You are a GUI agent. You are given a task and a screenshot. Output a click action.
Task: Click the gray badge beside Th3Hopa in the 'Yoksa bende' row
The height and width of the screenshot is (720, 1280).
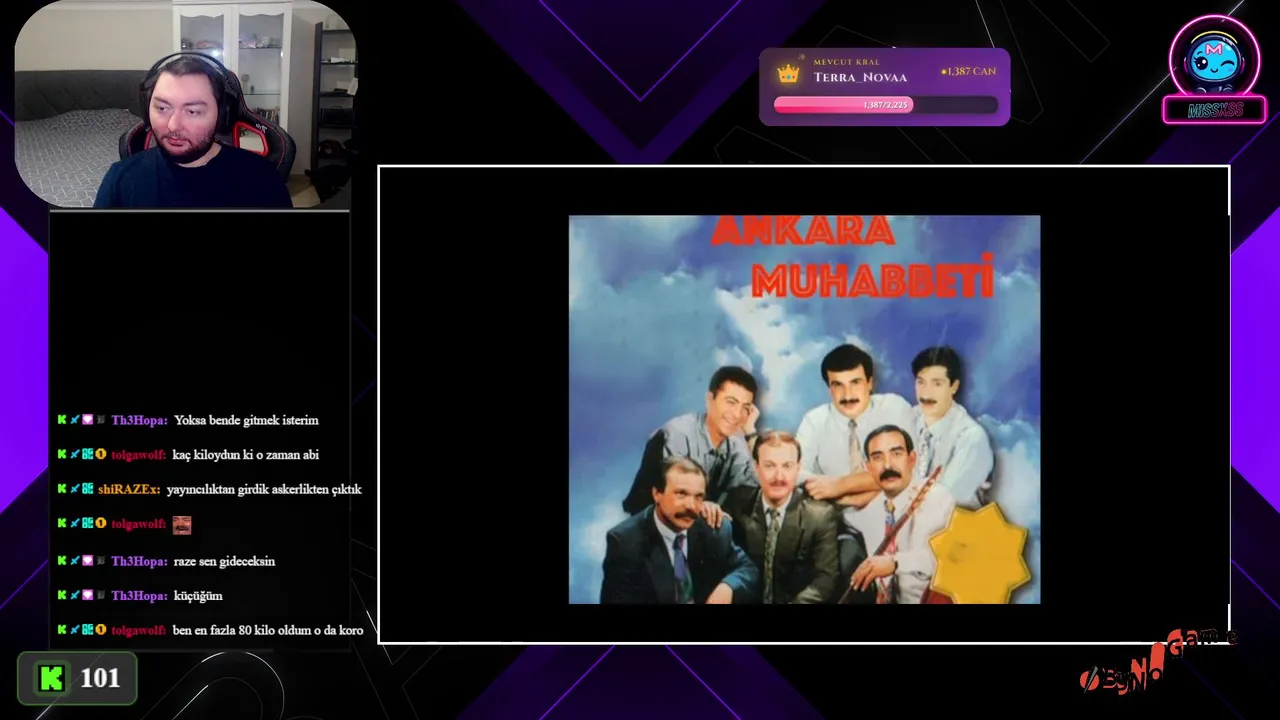pos(100,420)
